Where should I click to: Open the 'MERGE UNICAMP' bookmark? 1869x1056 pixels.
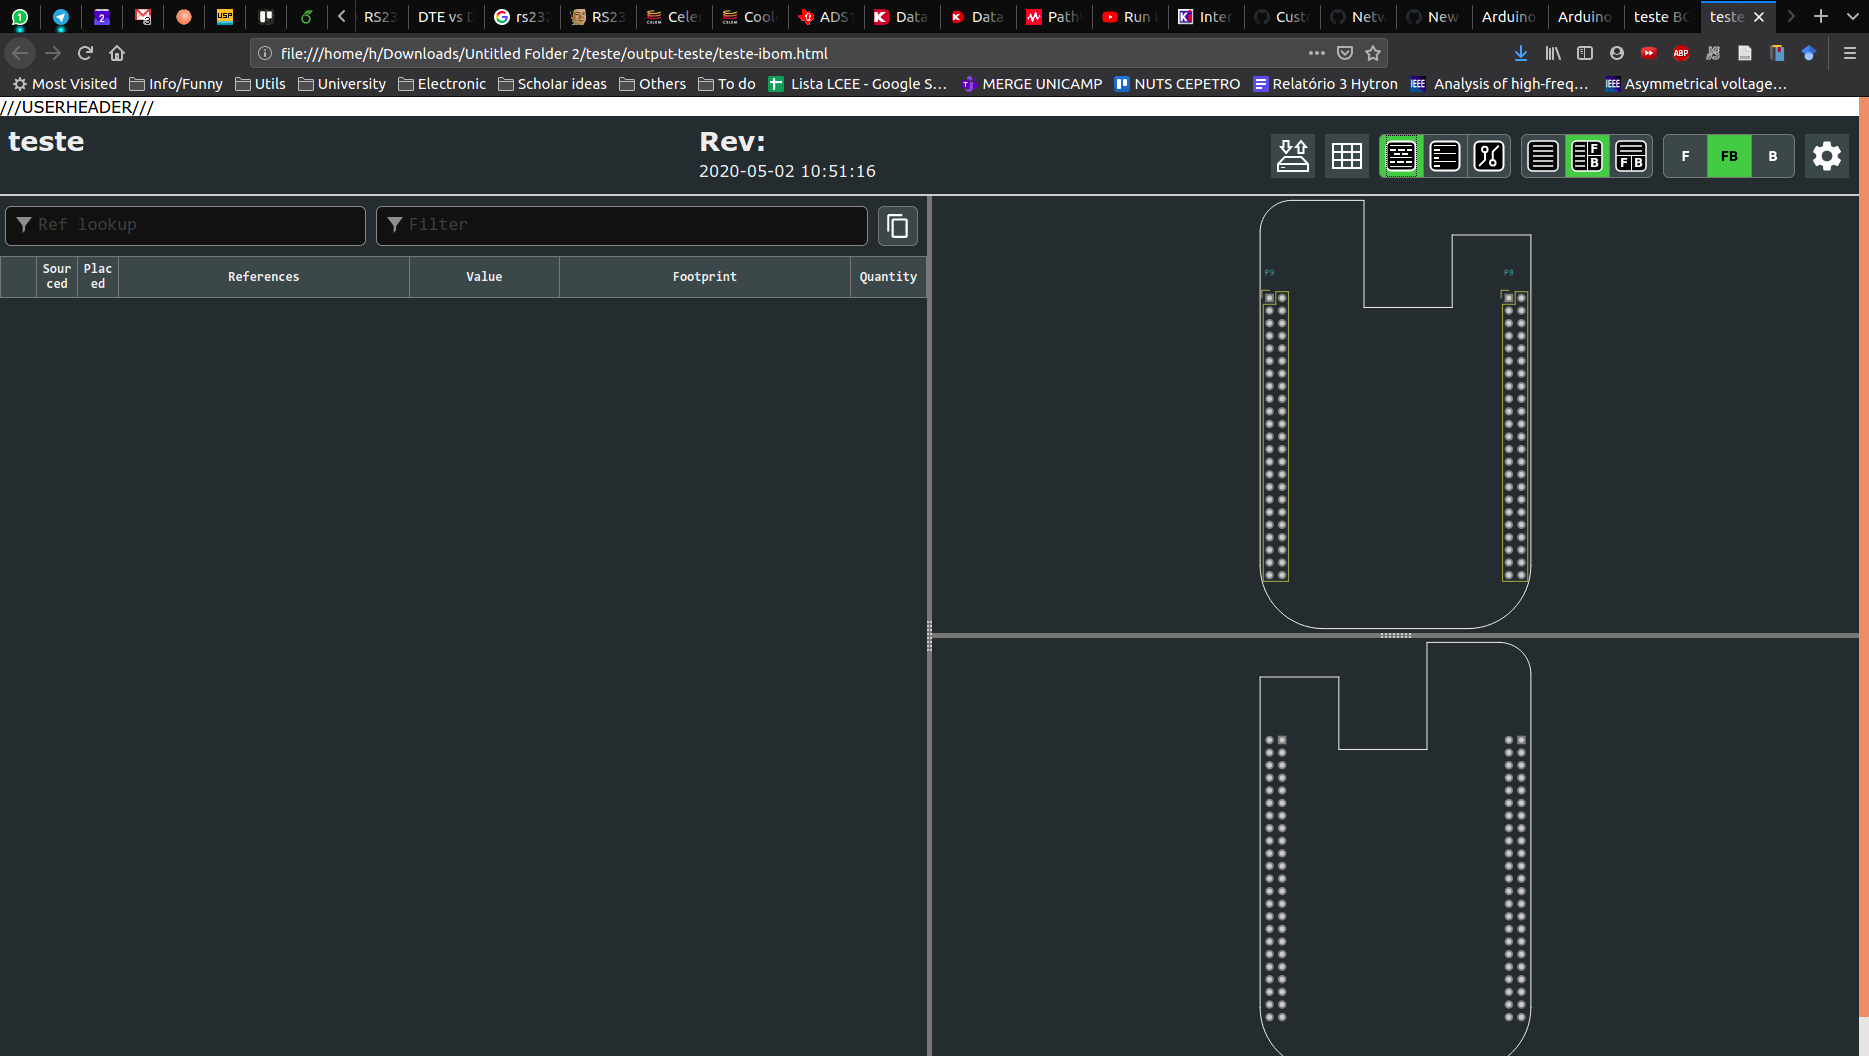click(x=1030, y=84)
